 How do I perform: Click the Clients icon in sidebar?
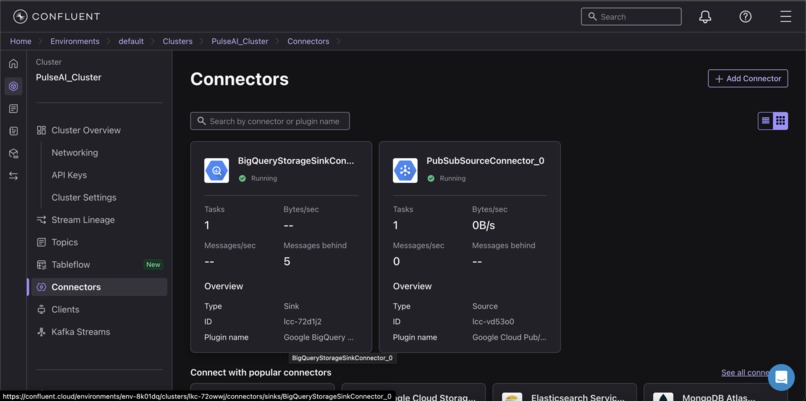tap(42, 309)
